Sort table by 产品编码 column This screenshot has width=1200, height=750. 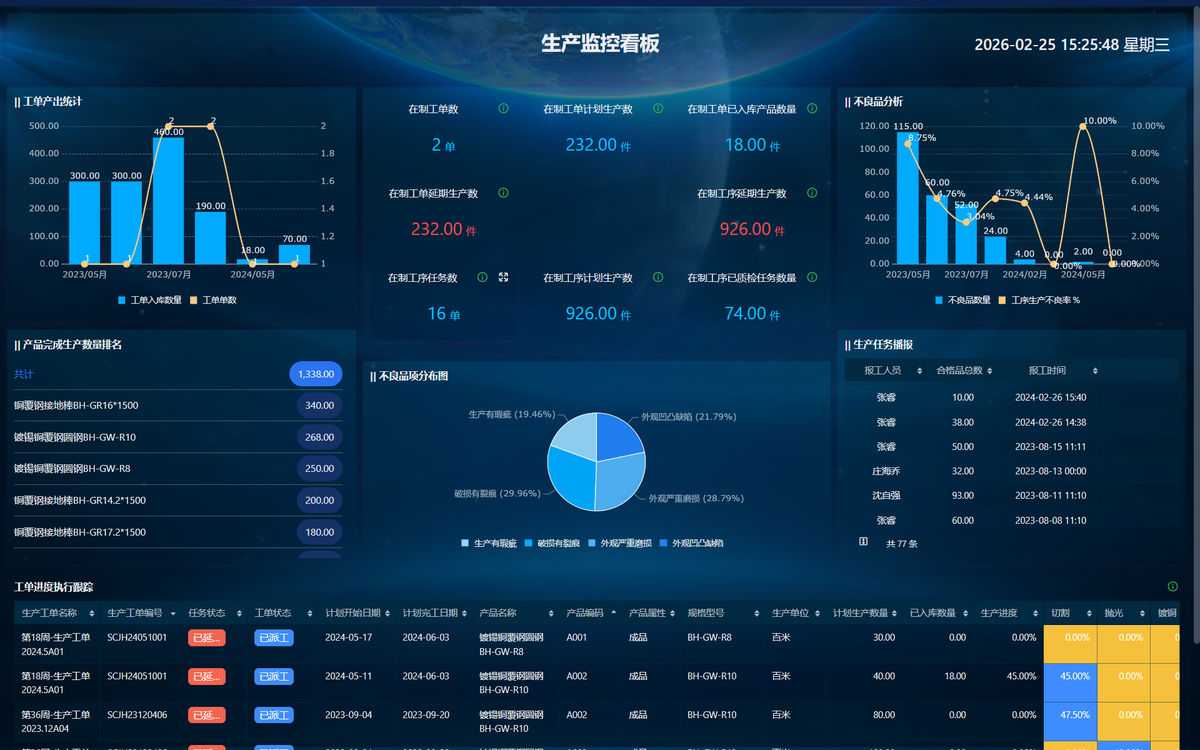pyautogui.click(x=614, y=613)
